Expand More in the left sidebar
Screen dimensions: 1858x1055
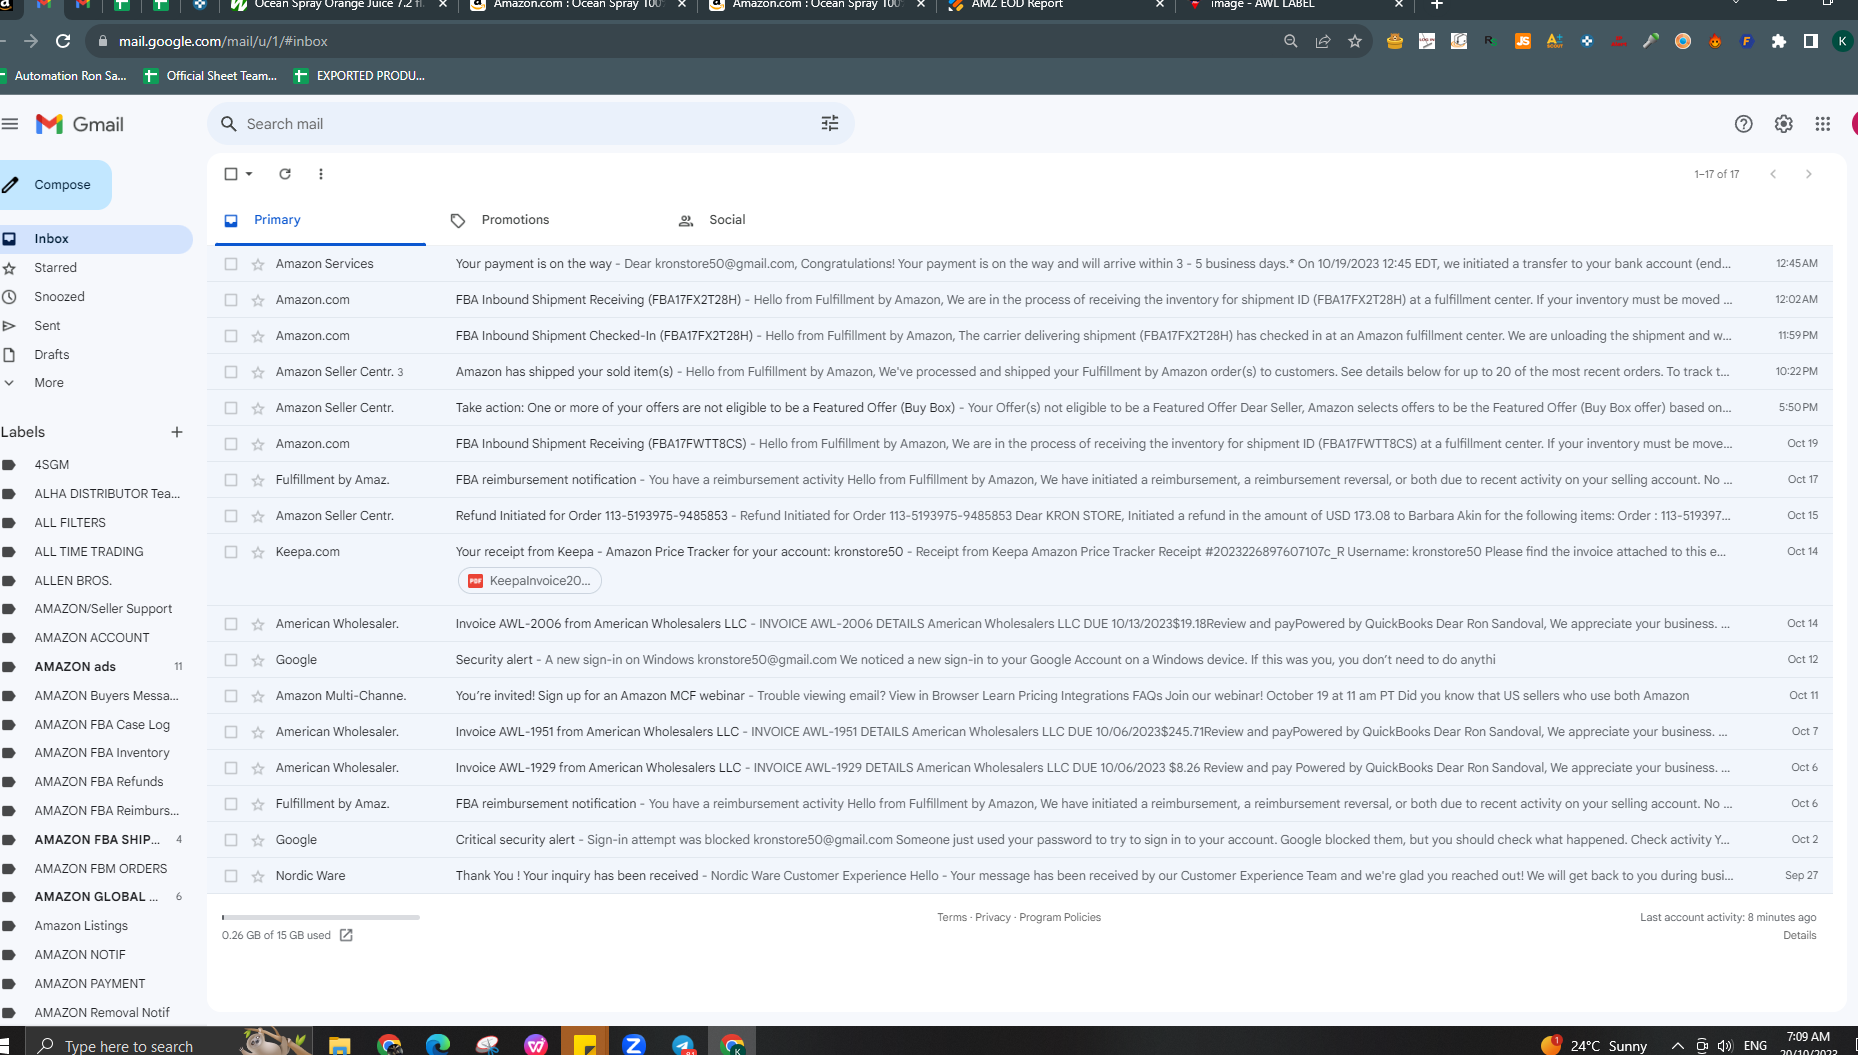click(49, 383)
